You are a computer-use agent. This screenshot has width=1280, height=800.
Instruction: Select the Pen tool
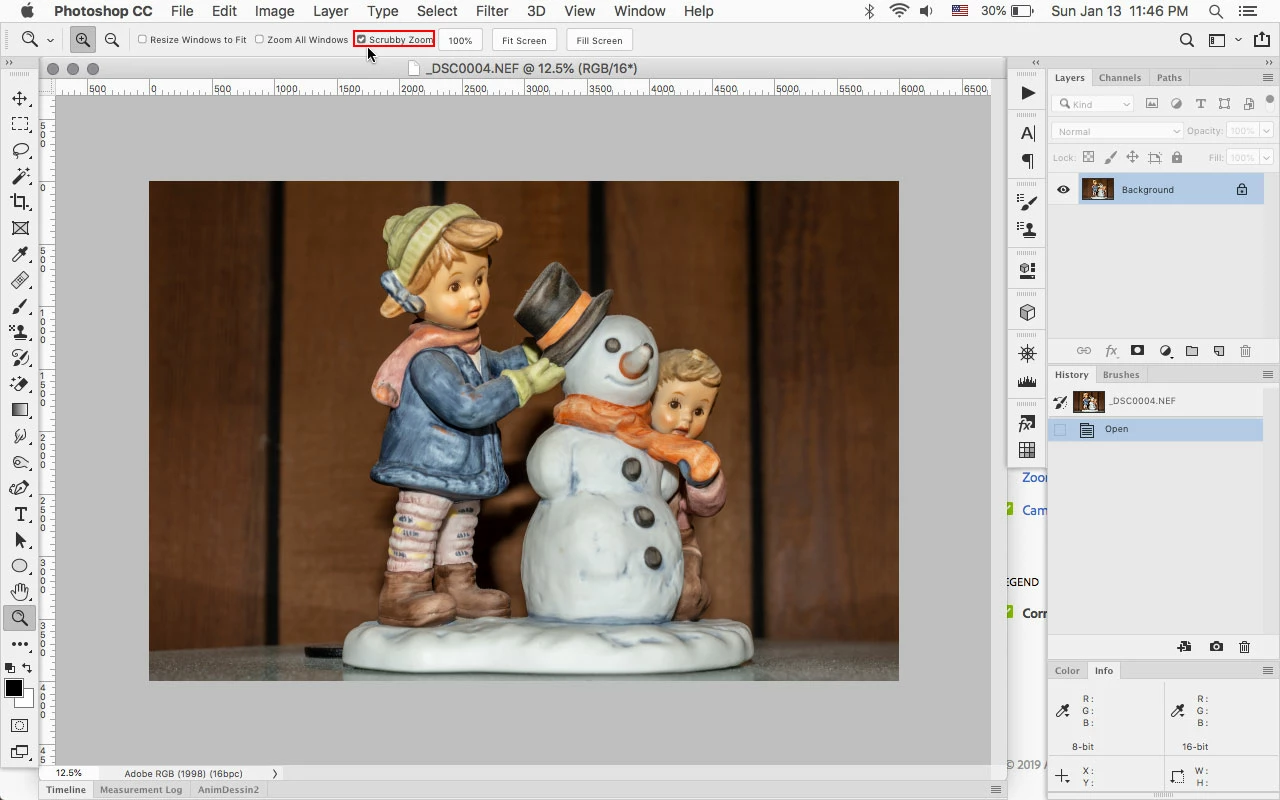tap(20, 488)
